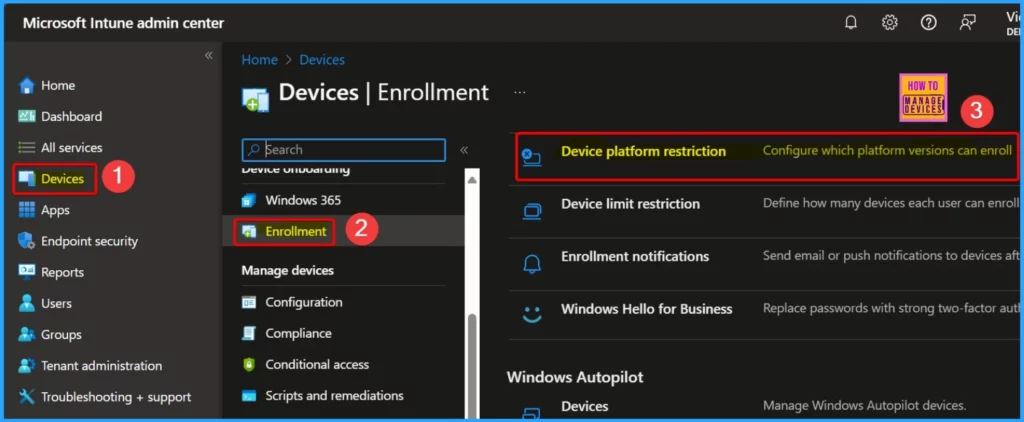Click the All services list icon

[x=27, y=148]
